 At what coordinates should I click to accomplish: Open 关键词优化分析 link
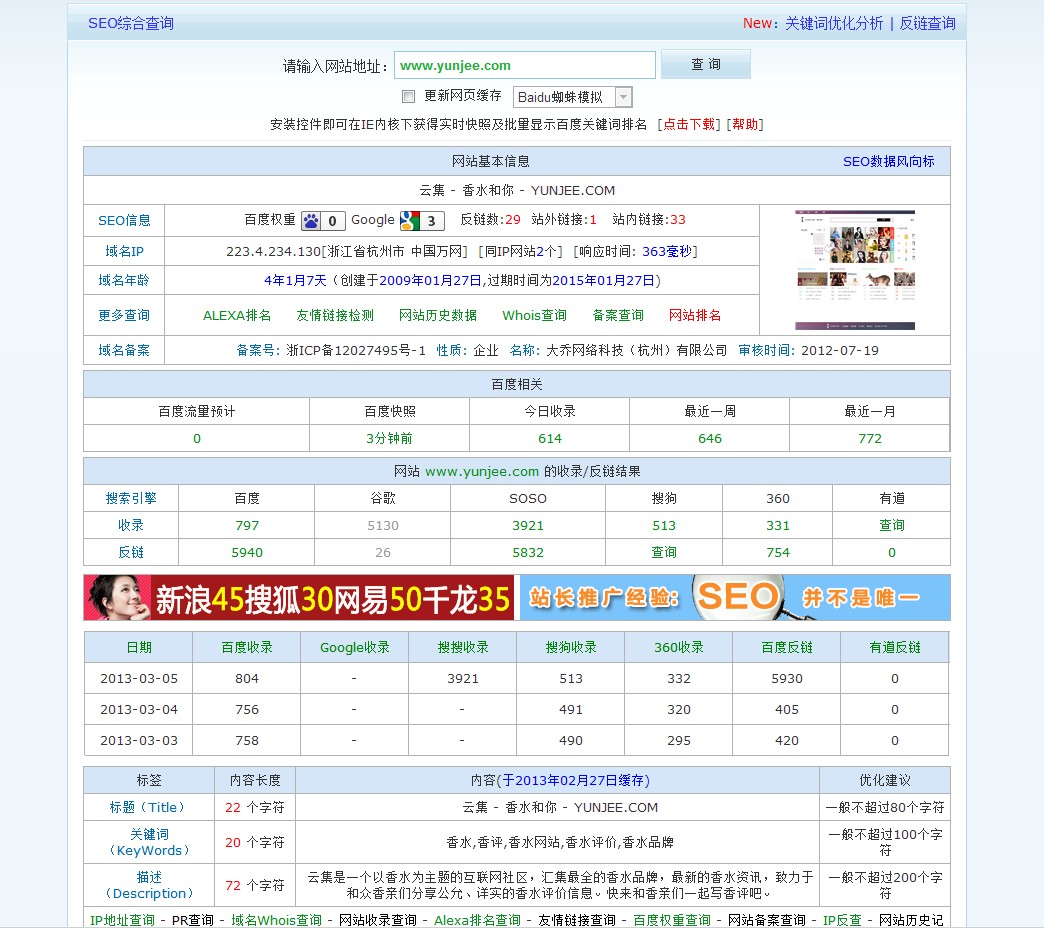tap(834, 23)
